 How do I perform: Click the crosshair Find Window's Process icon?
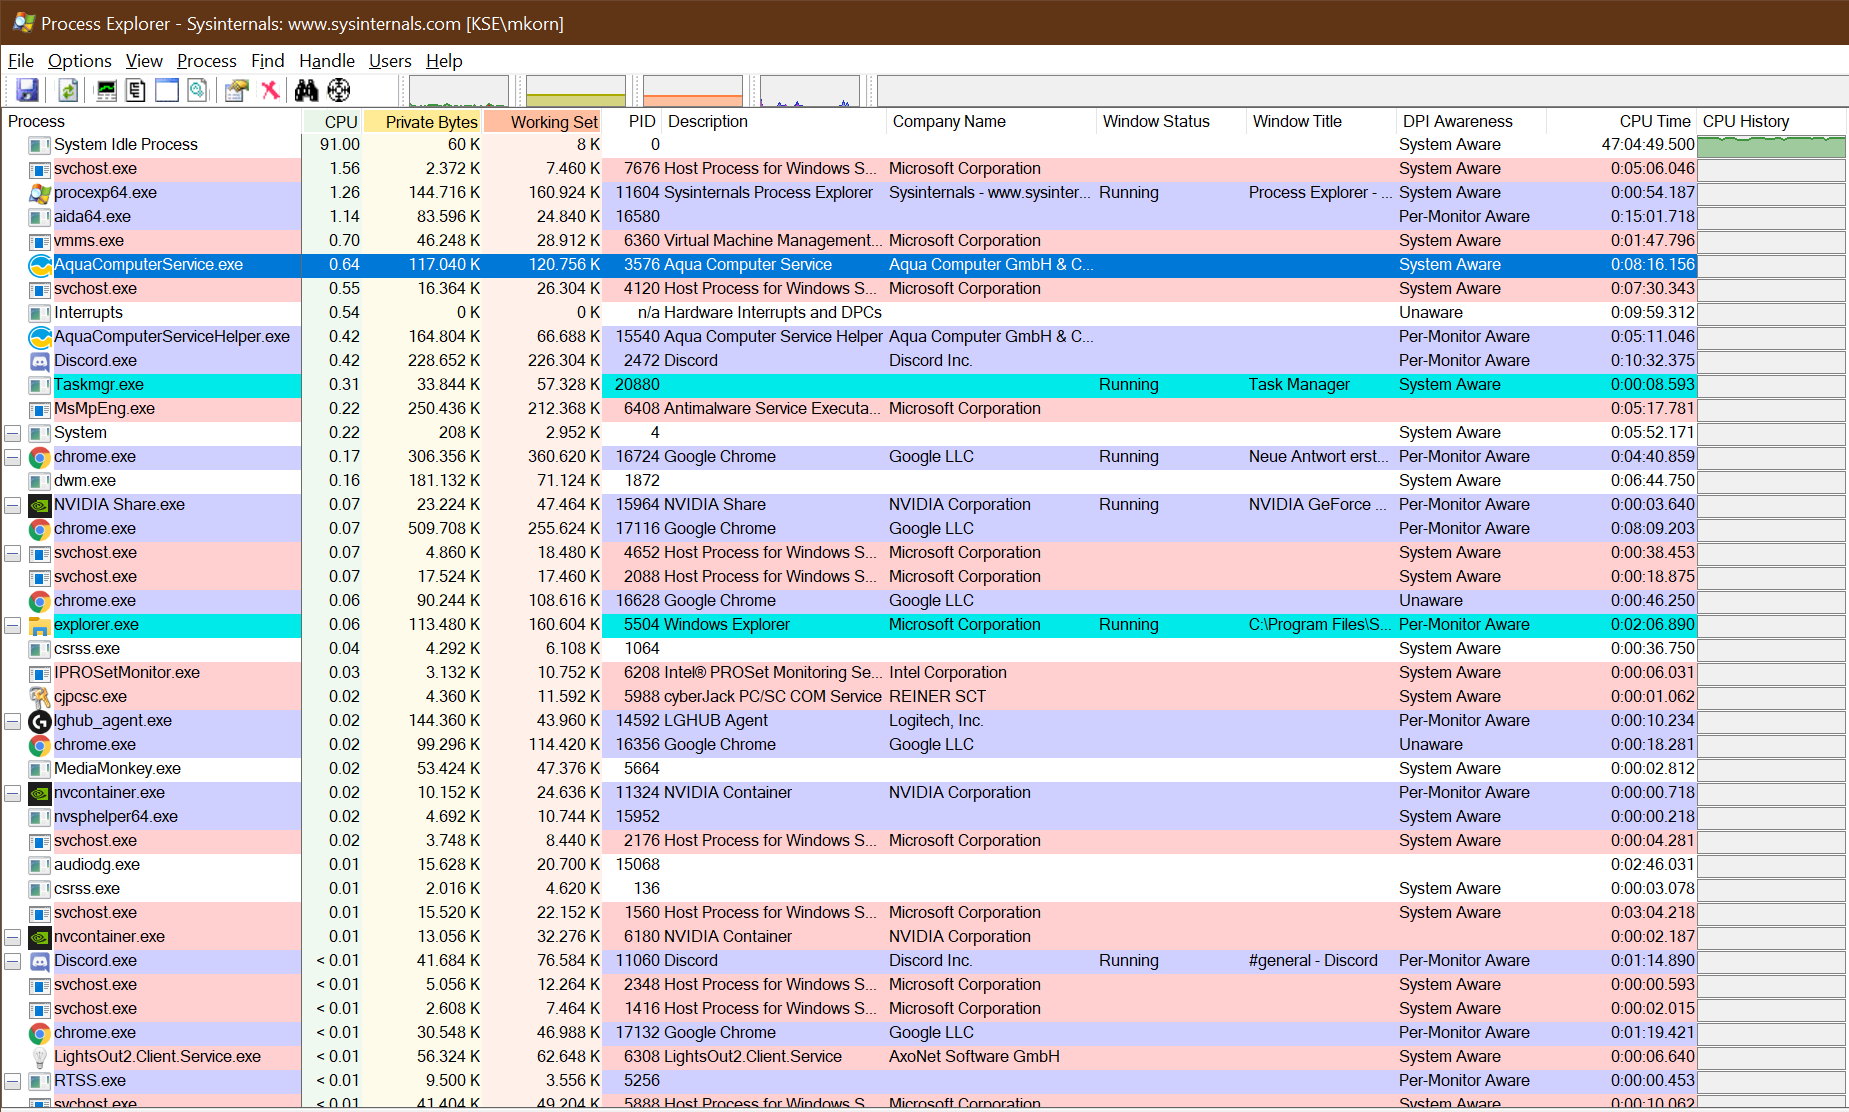click(339, 91)
